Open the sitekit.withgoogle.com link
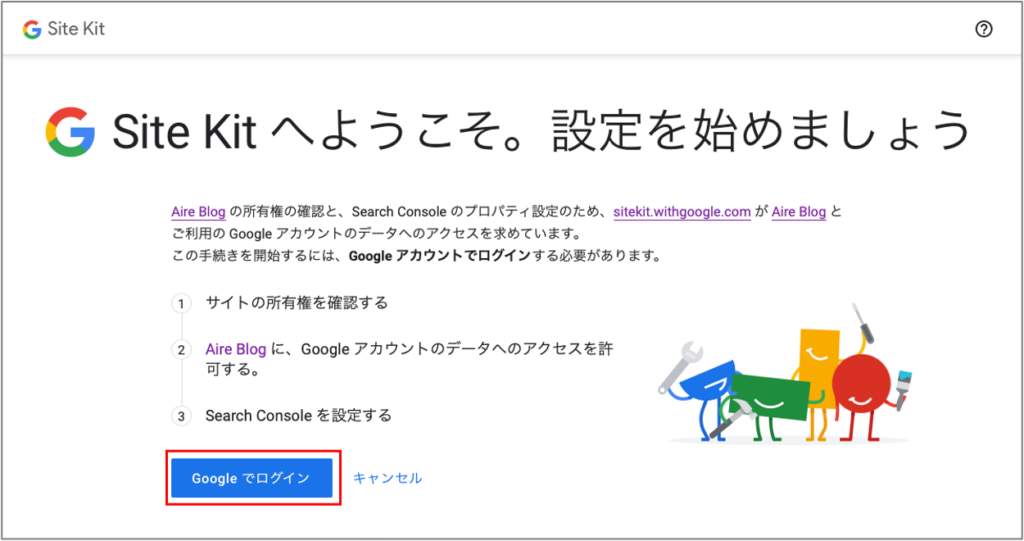Viewport: 1024px width, 541px height. tap(682, 212)
